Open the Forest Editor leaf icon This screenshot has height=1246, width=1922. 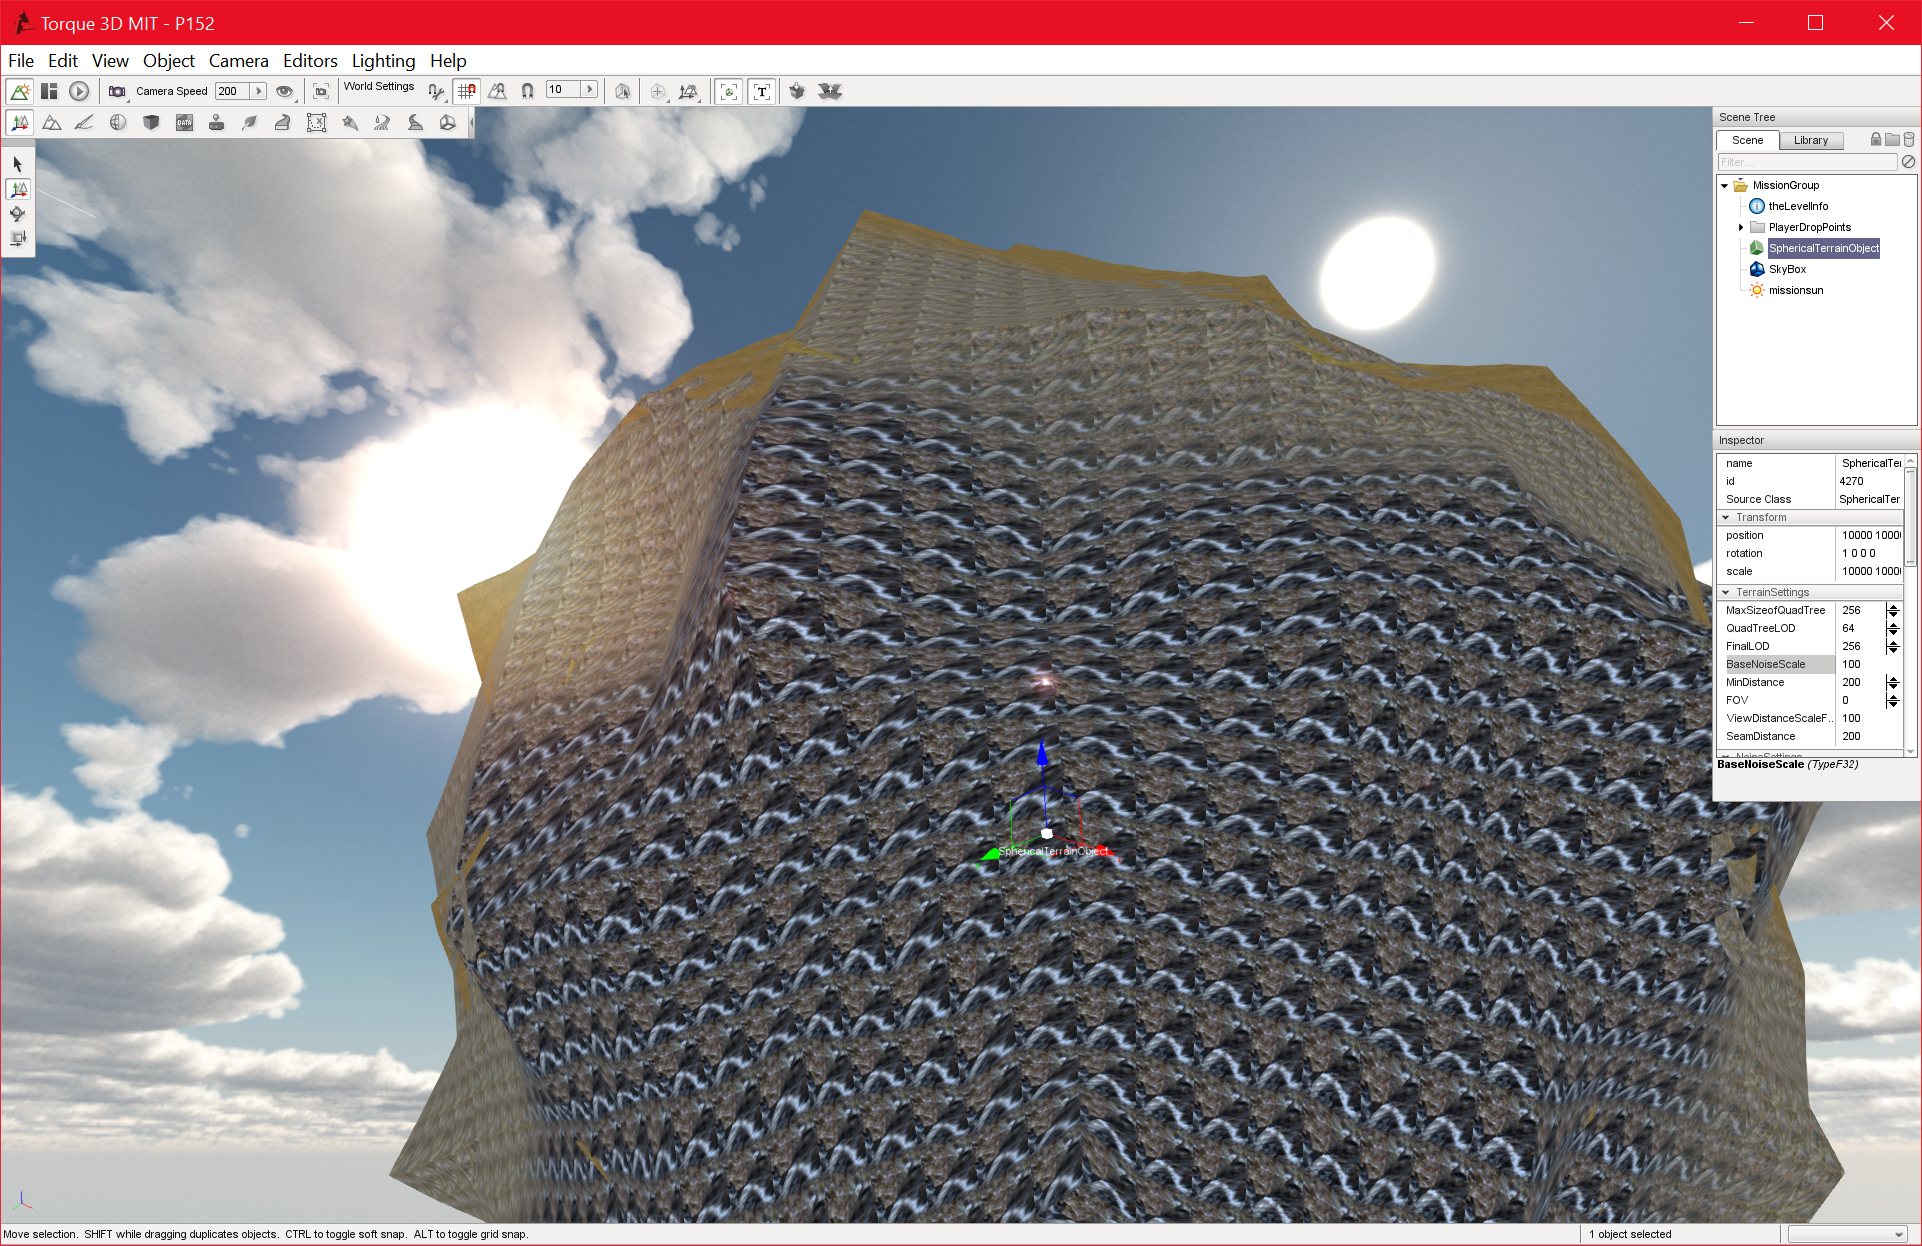pyautogui.click(x=250, y=123)
